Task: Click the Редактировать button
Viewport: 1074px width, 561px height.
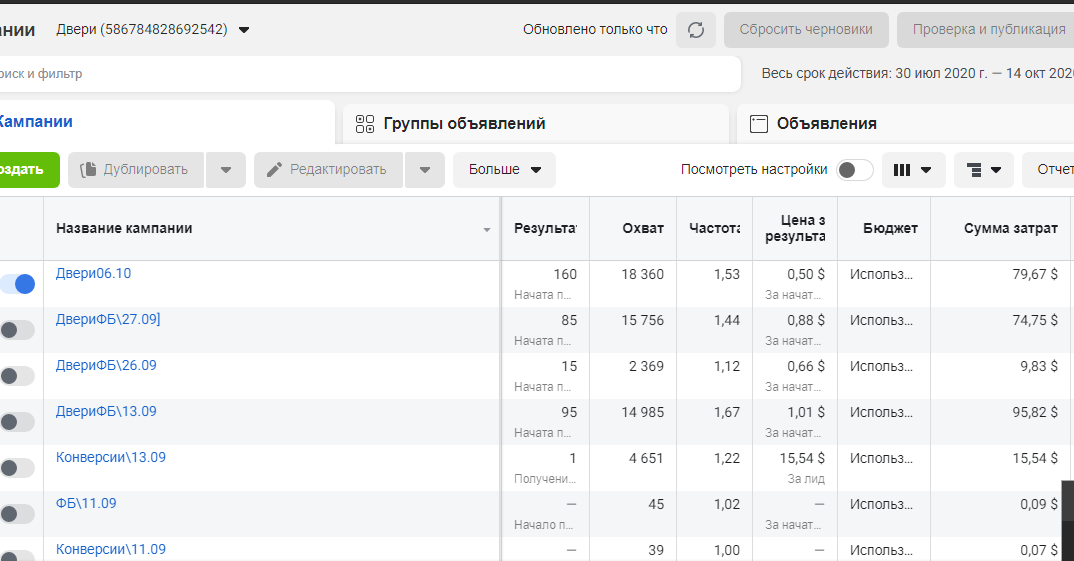Action: 329,170
